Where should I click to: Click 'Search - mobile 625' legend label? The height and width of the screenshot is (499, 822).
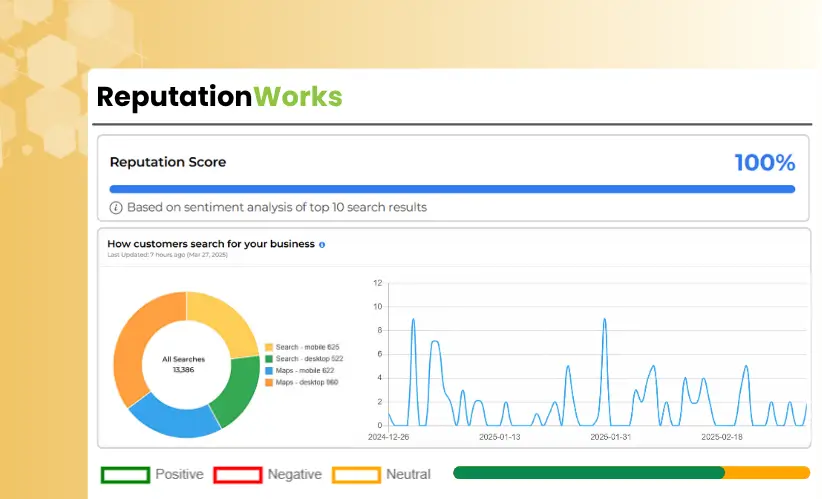307,347
